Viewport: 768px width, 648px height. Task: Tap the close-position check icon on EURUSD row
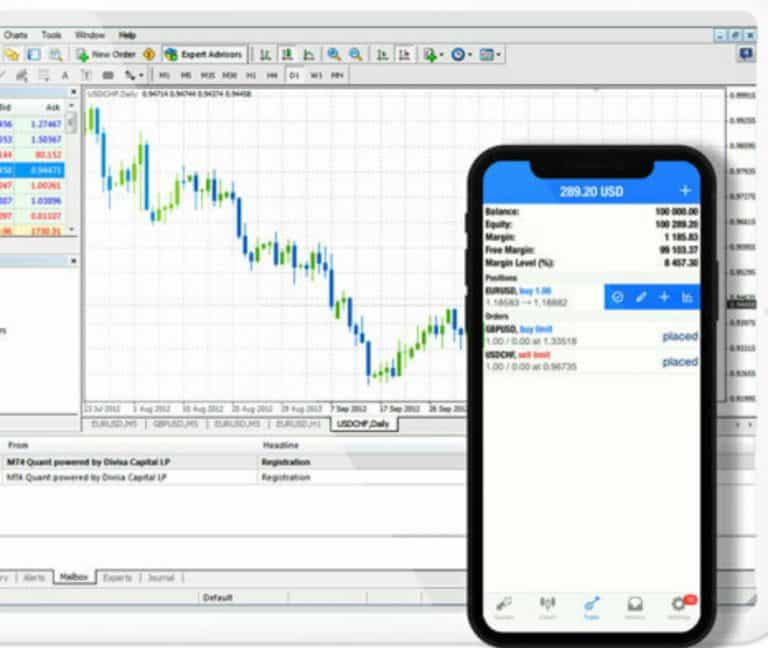point(617,297)
